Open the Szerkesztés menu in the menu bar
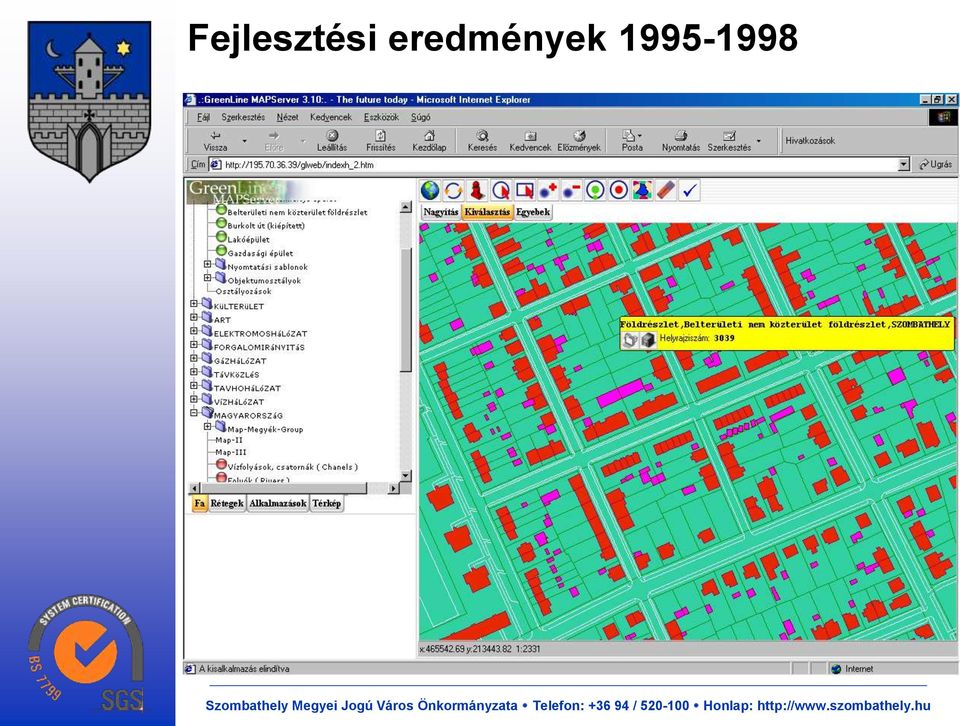The height and width of the screenshot is (726, 960). click(x=243, y=117)
